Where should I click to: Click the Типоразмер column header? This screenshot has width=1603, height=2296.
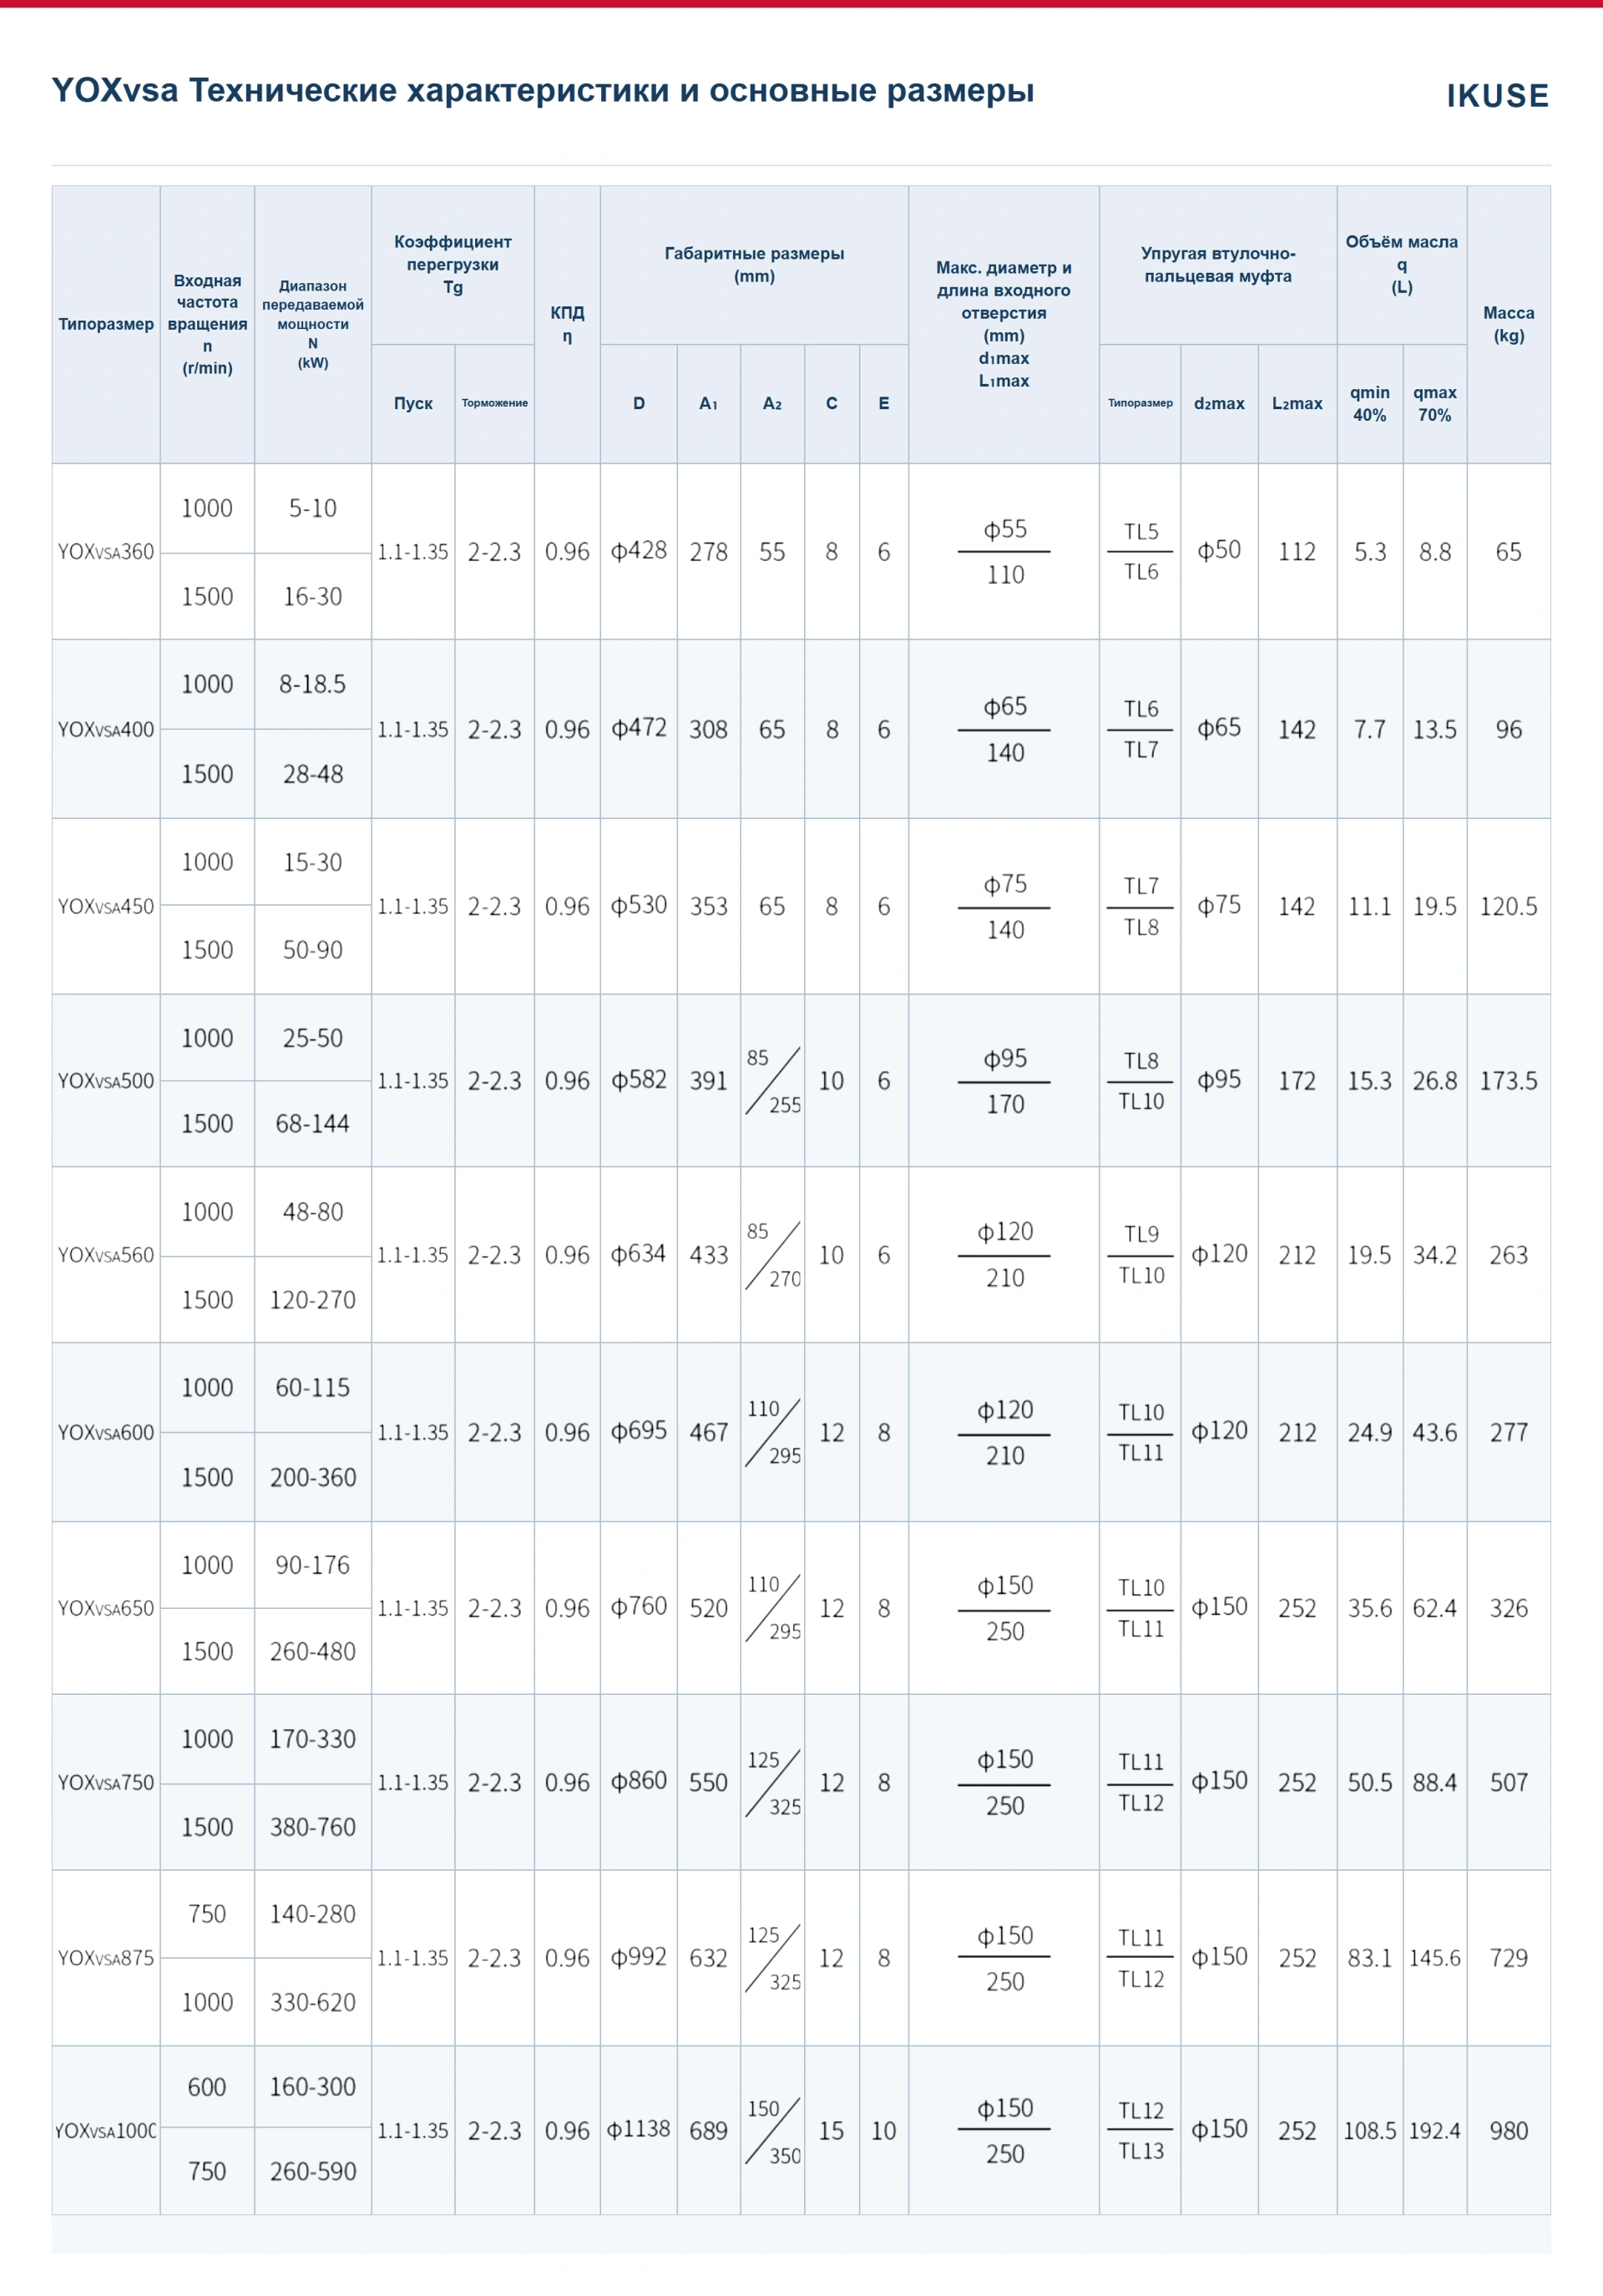click(x=106, y=324)
